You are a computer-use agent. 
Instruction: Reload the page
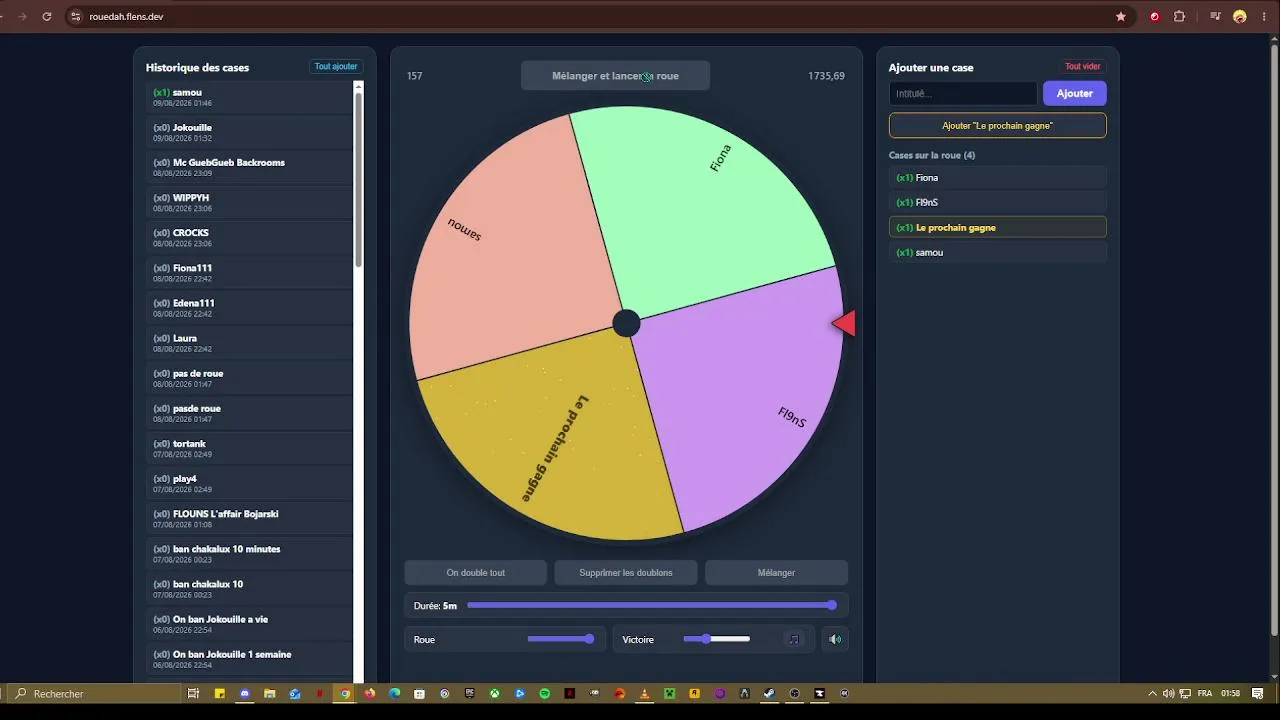(47, 16)
